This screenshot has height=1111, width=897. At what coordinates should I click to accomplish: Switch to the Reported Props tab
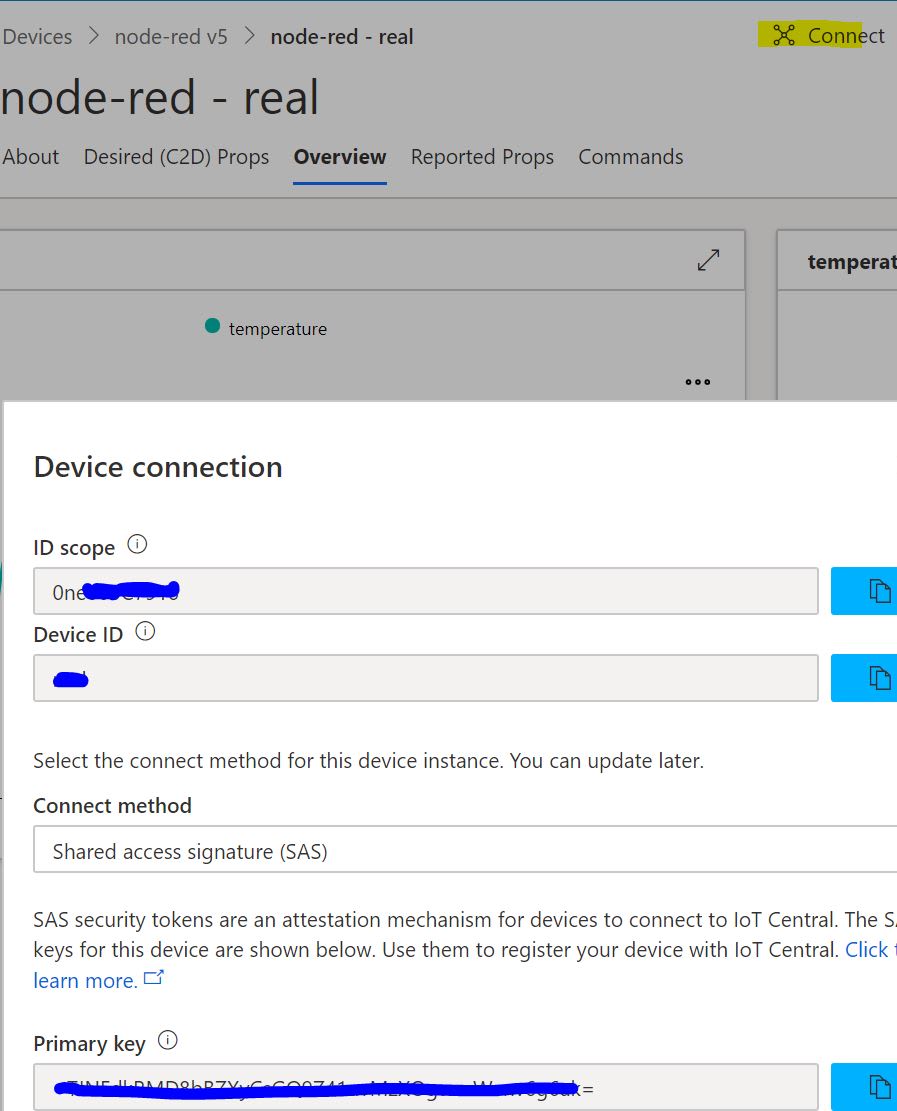point(482,157)
